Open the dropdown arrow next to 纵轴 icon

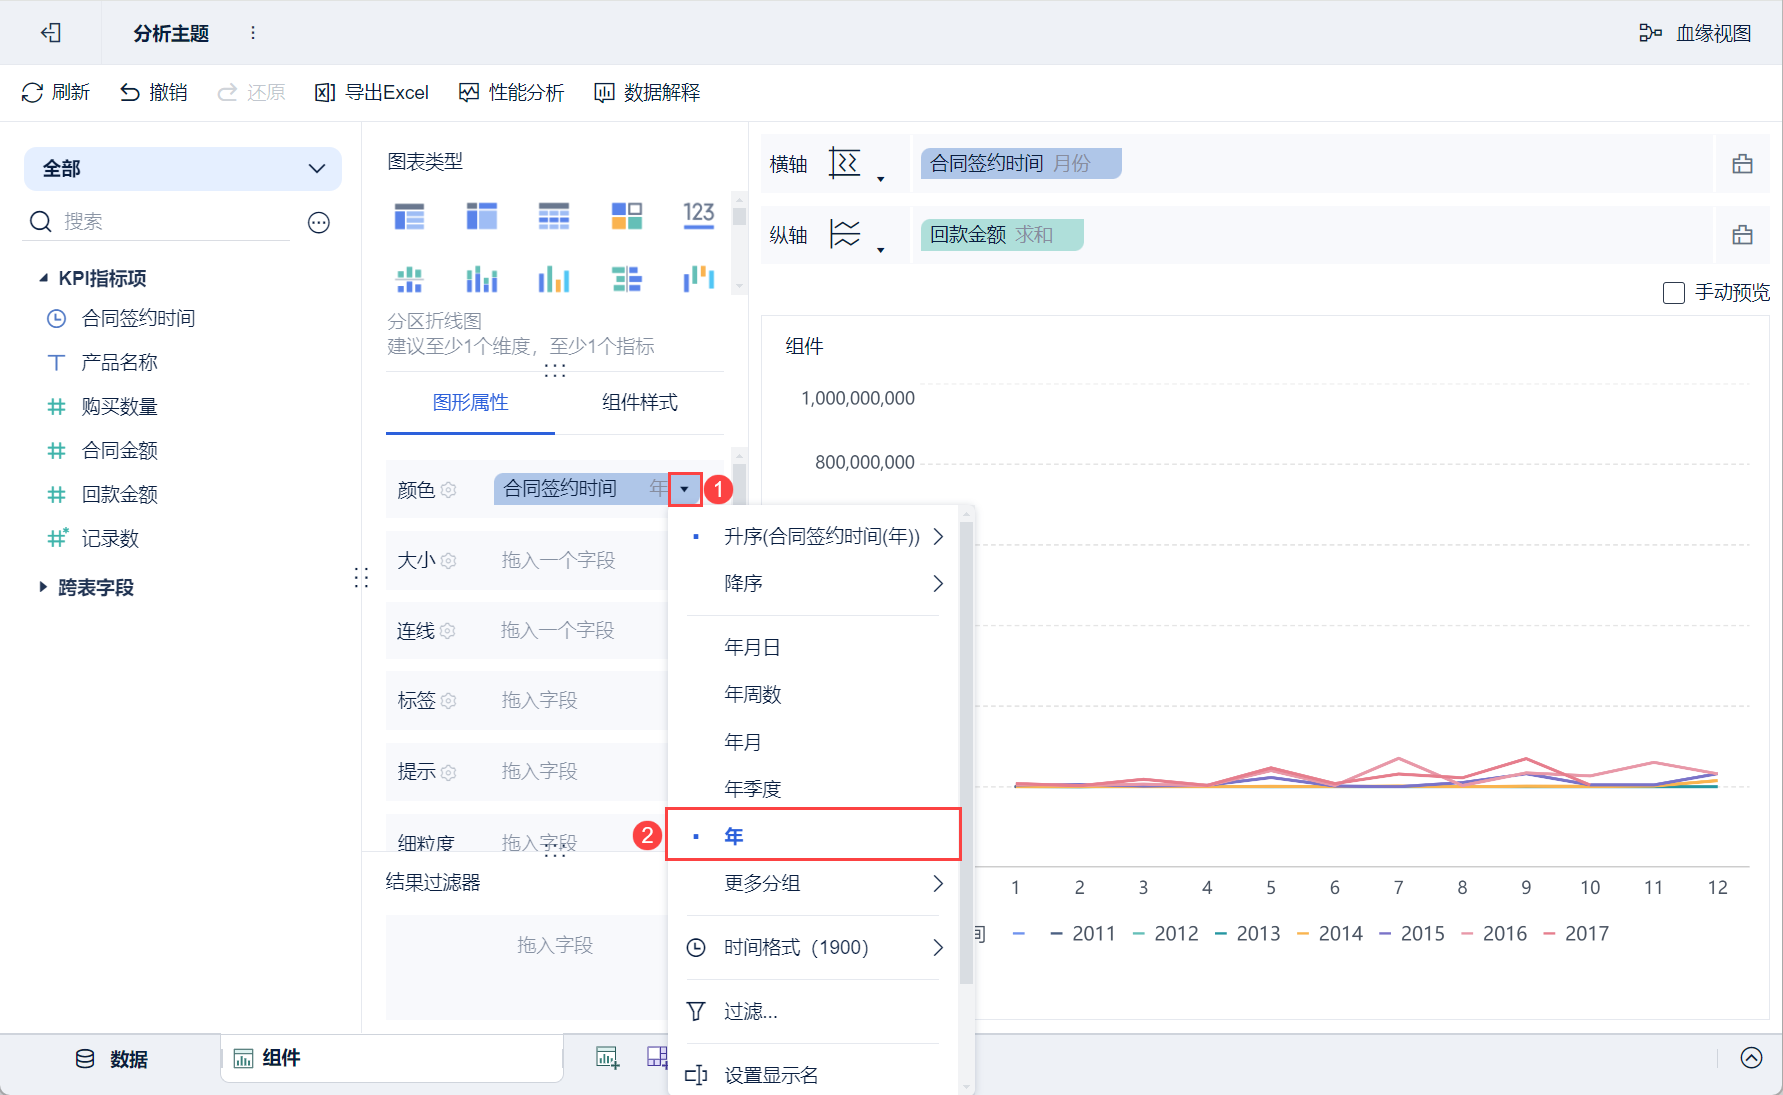point(881,250)
